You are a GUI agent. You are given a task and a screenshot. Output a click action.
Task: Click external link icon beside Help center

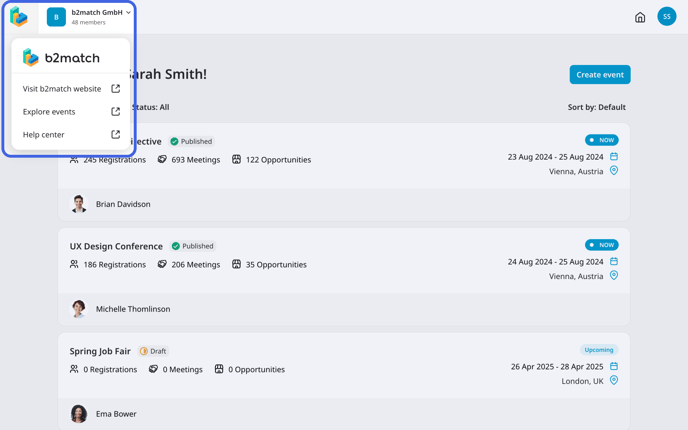116,134
